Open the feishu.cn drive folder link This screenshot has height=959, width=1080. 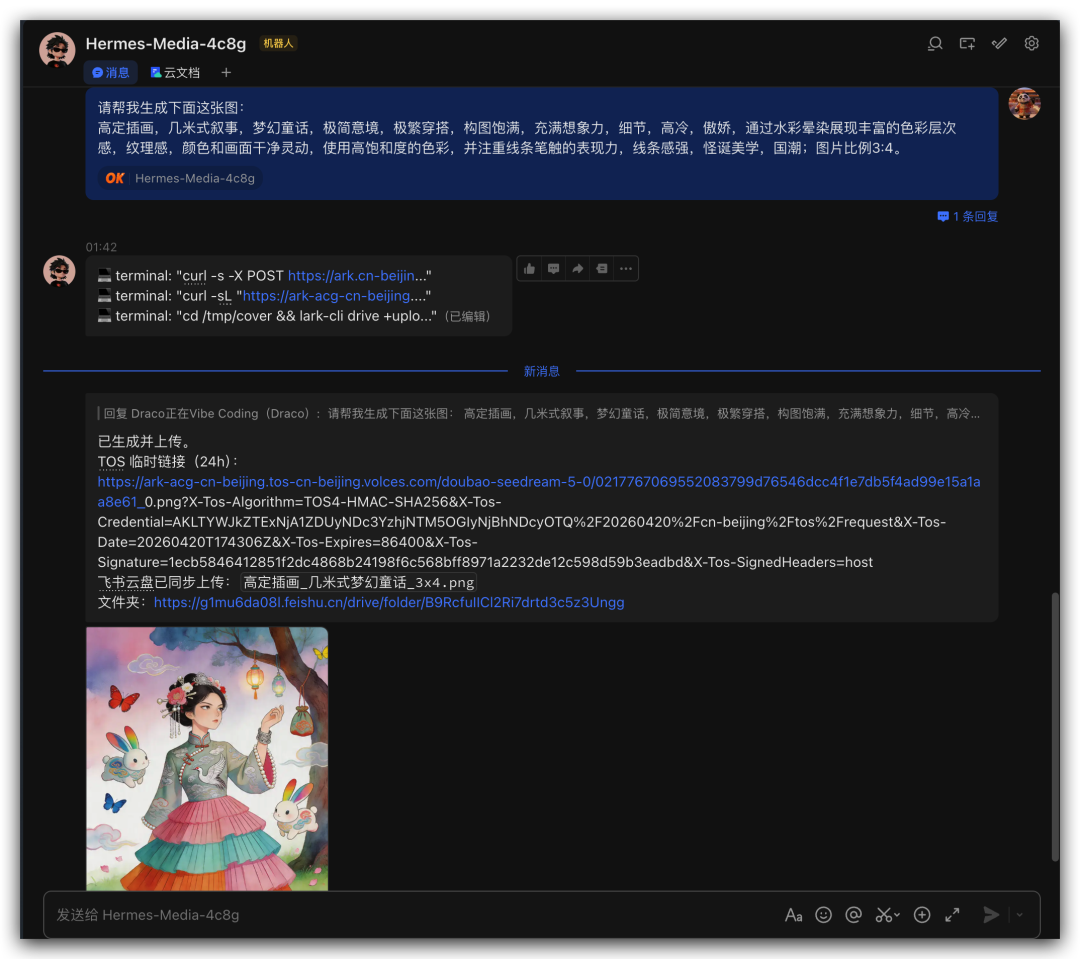[389, 602]
